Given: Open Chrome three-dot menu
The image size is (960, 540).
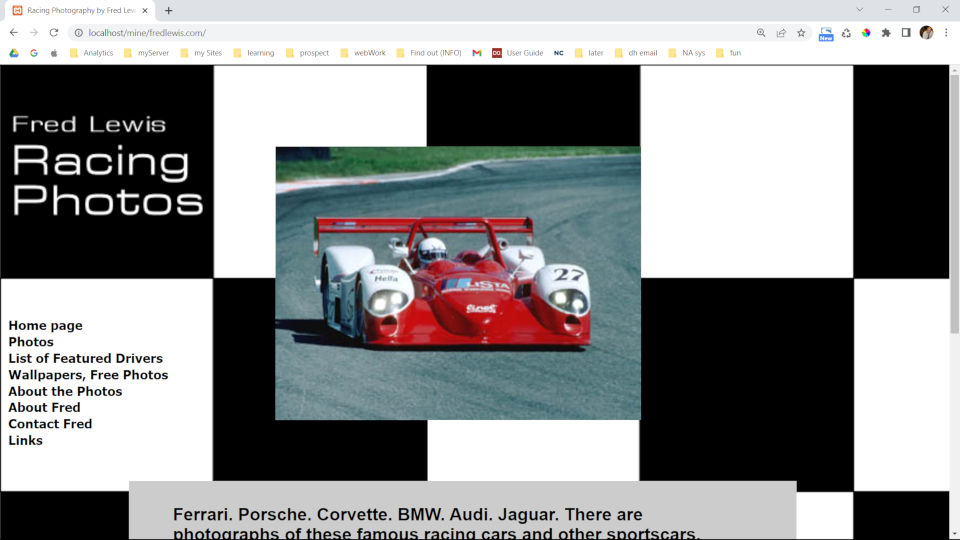Looking at the screenshot, I should click(x=946, y=33).
